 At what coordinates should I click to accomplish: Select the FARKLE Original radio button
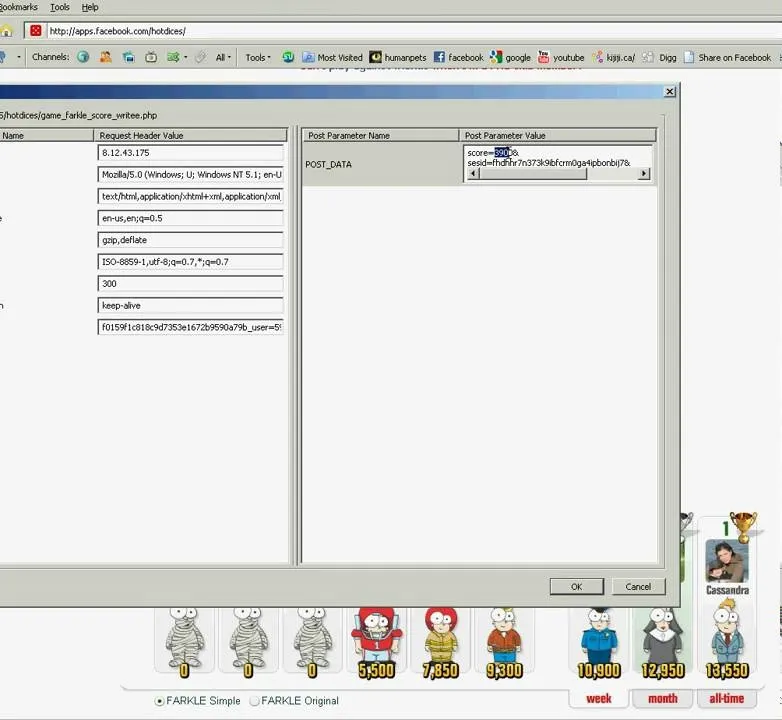(254, 701)
